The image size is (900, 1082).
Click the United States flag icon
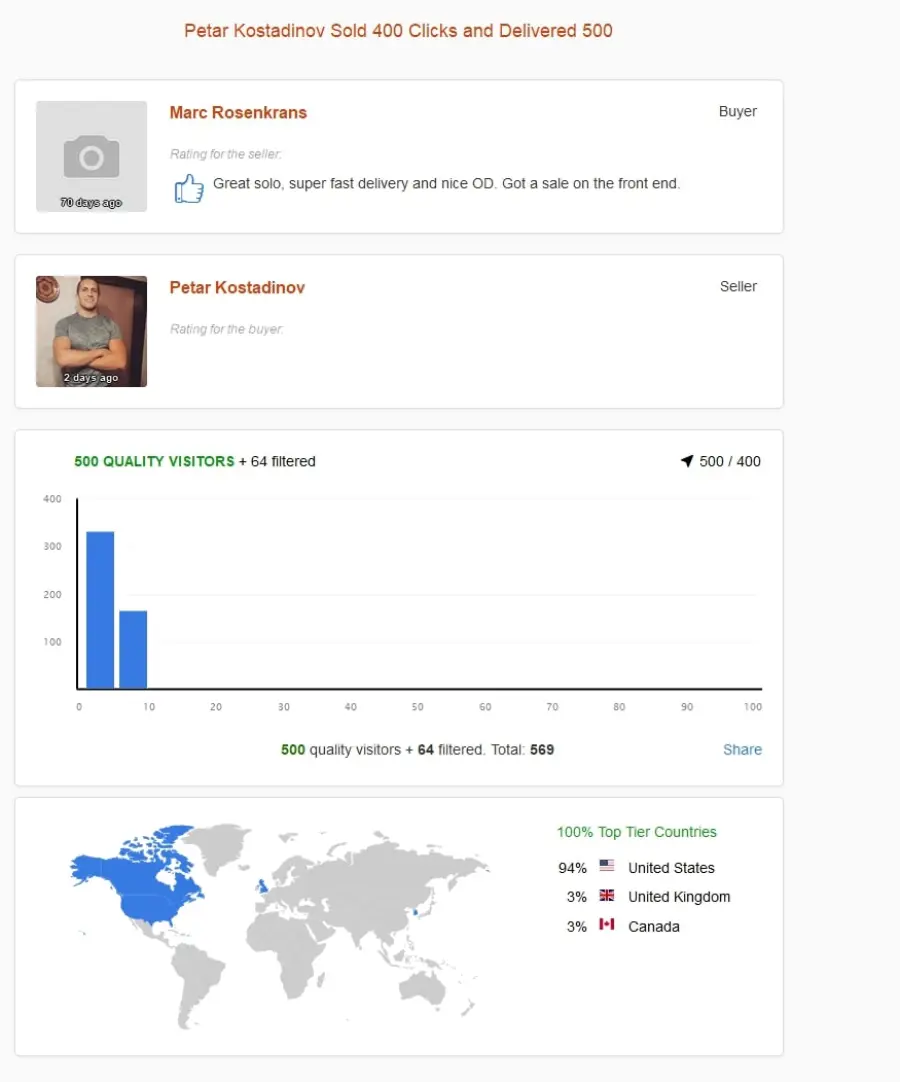coord(607,865)
